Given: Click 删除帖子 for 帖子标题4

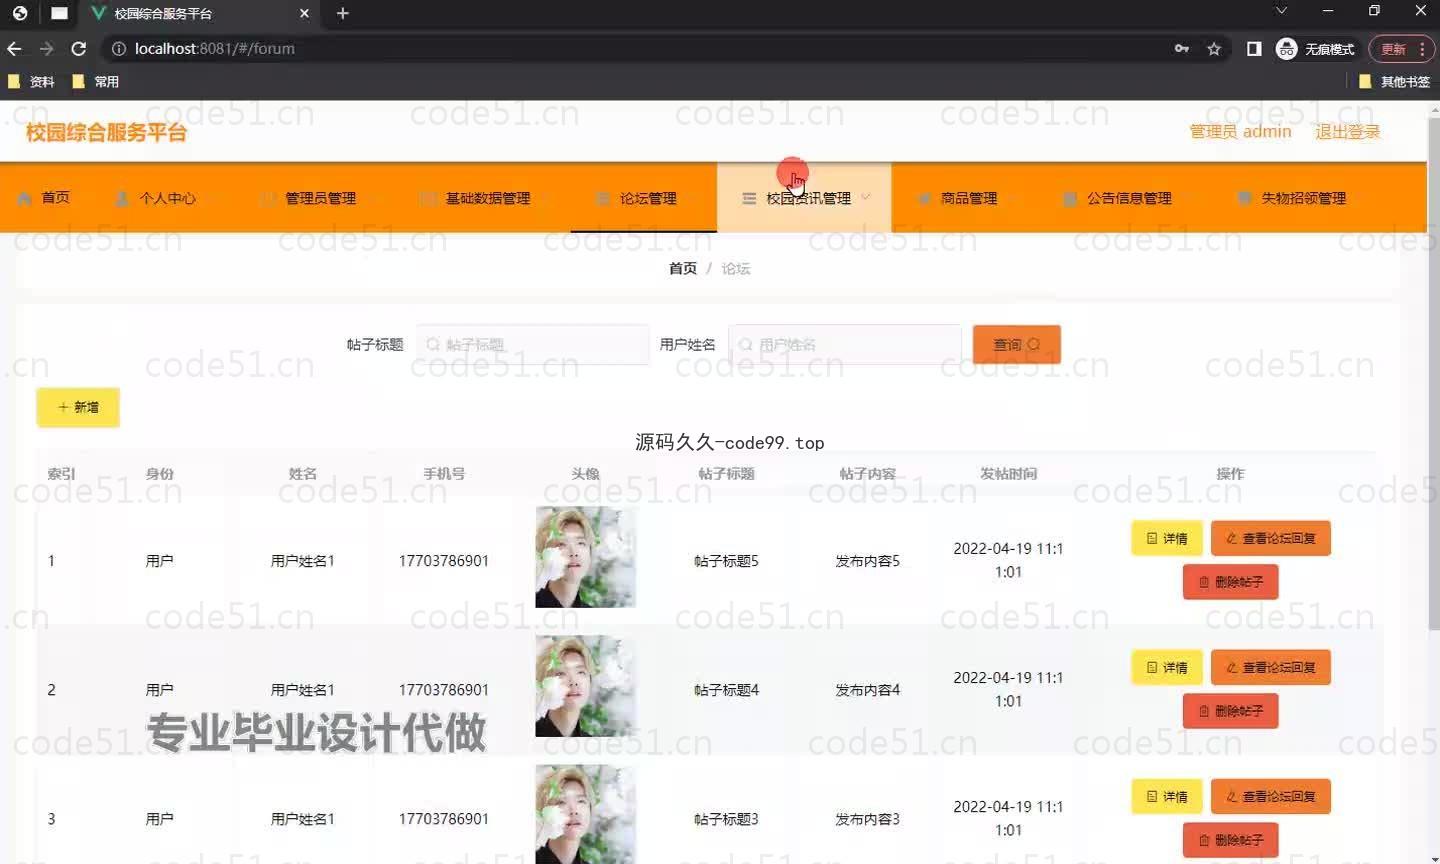Looking at the screenshot, I should click(x=1230, y=711).
